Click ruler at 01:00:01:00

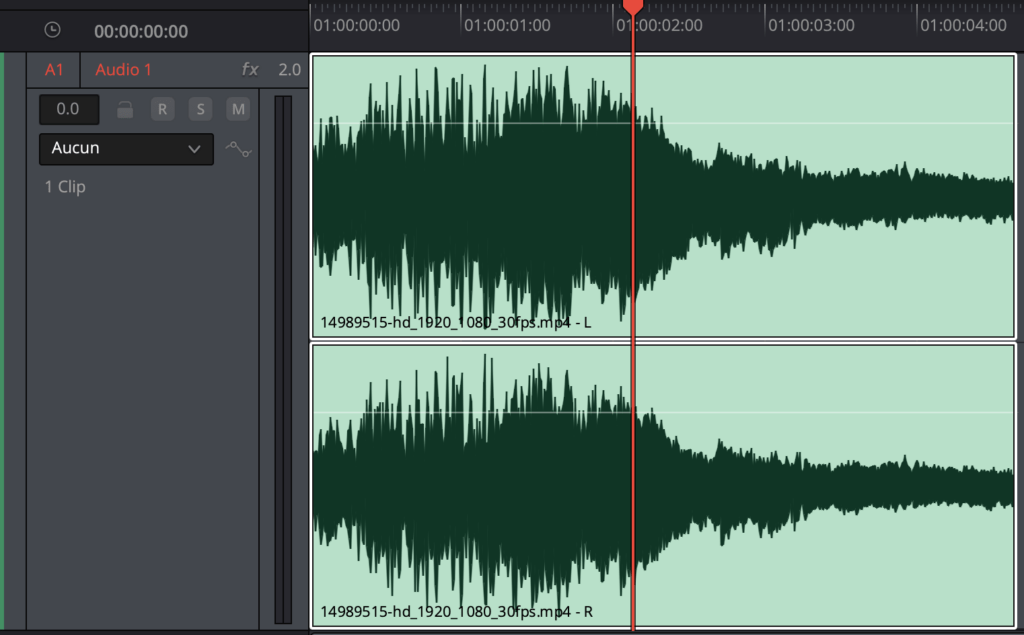click(507, 25)
